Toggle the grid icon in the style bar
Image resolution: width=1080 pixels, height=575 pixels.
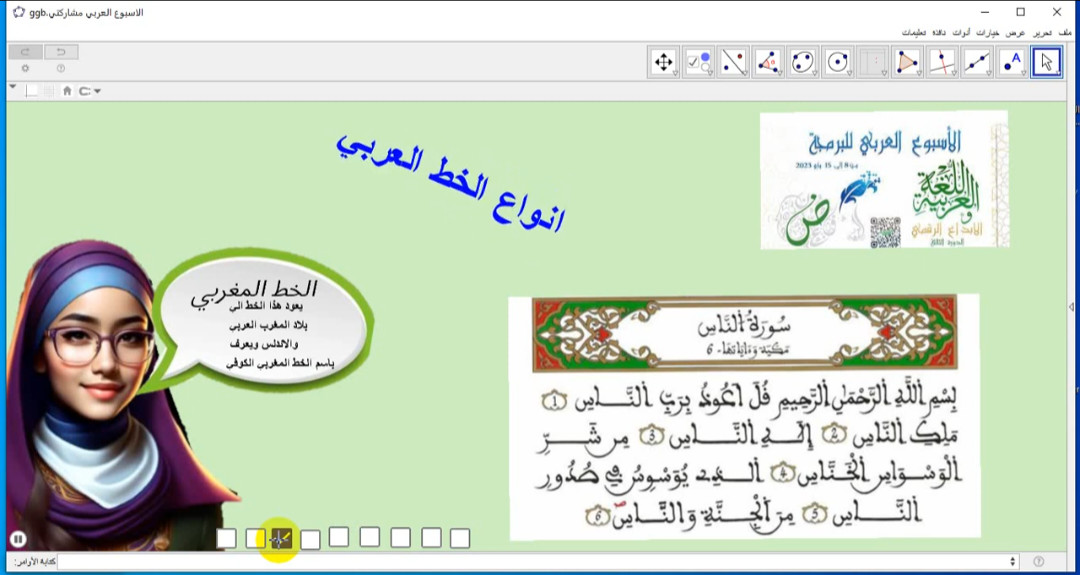(49, 90)
